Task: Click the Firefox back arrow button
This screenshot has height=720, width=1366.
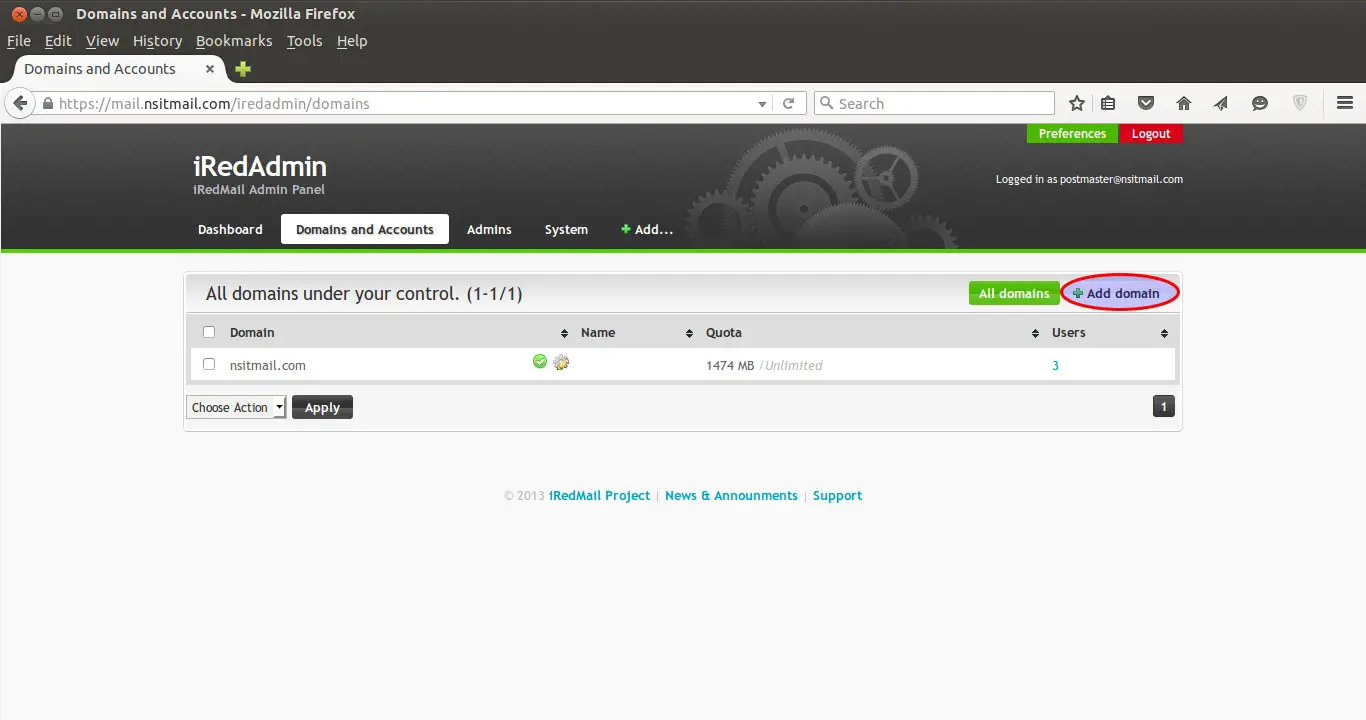Action: click(19, 103)
